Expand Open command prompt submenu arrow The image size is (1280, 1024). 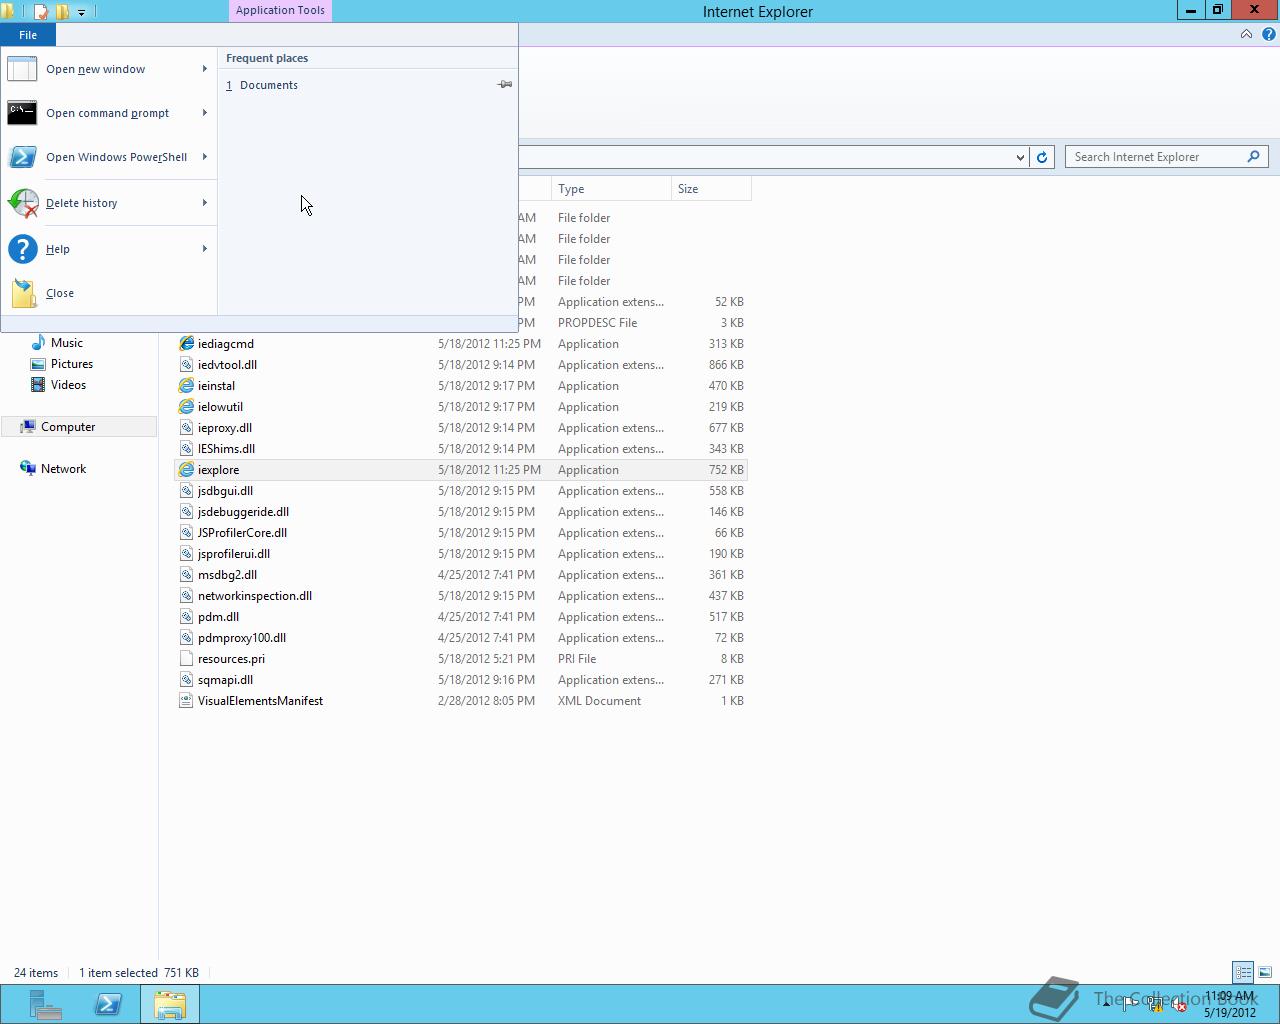[205, 113]
